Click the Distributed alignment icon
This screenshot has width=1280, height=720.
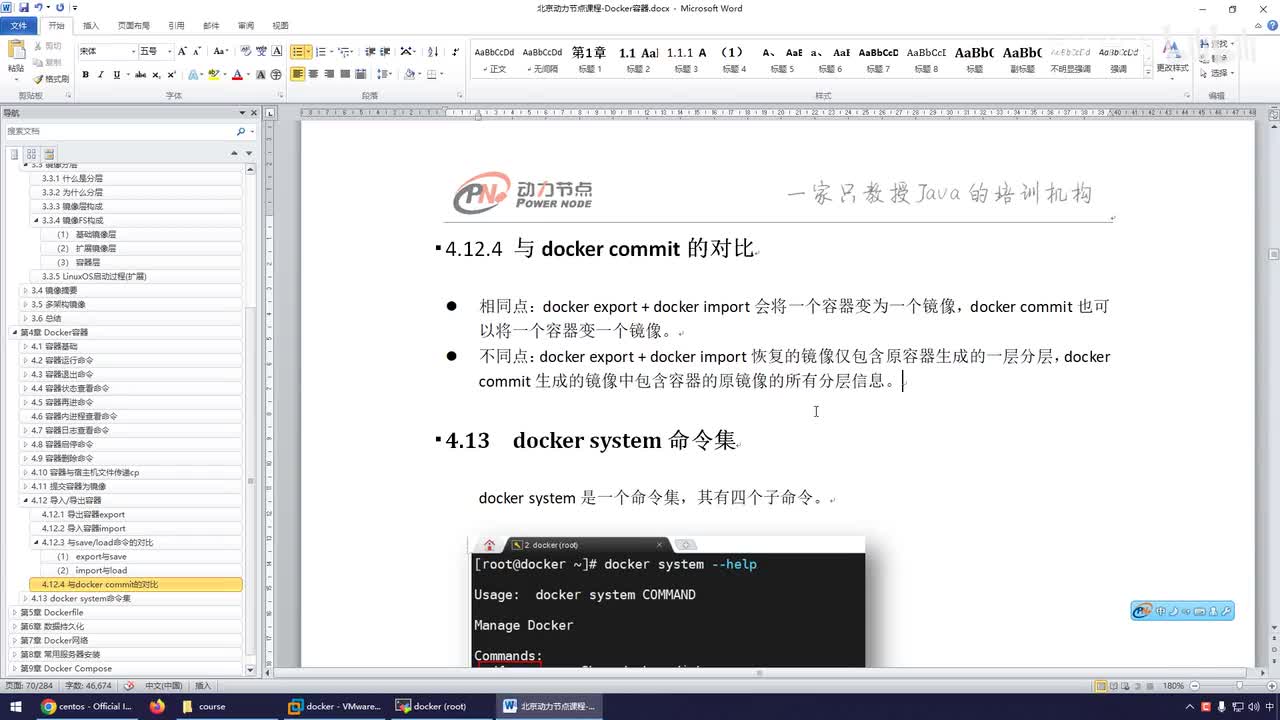pos(362,74)
